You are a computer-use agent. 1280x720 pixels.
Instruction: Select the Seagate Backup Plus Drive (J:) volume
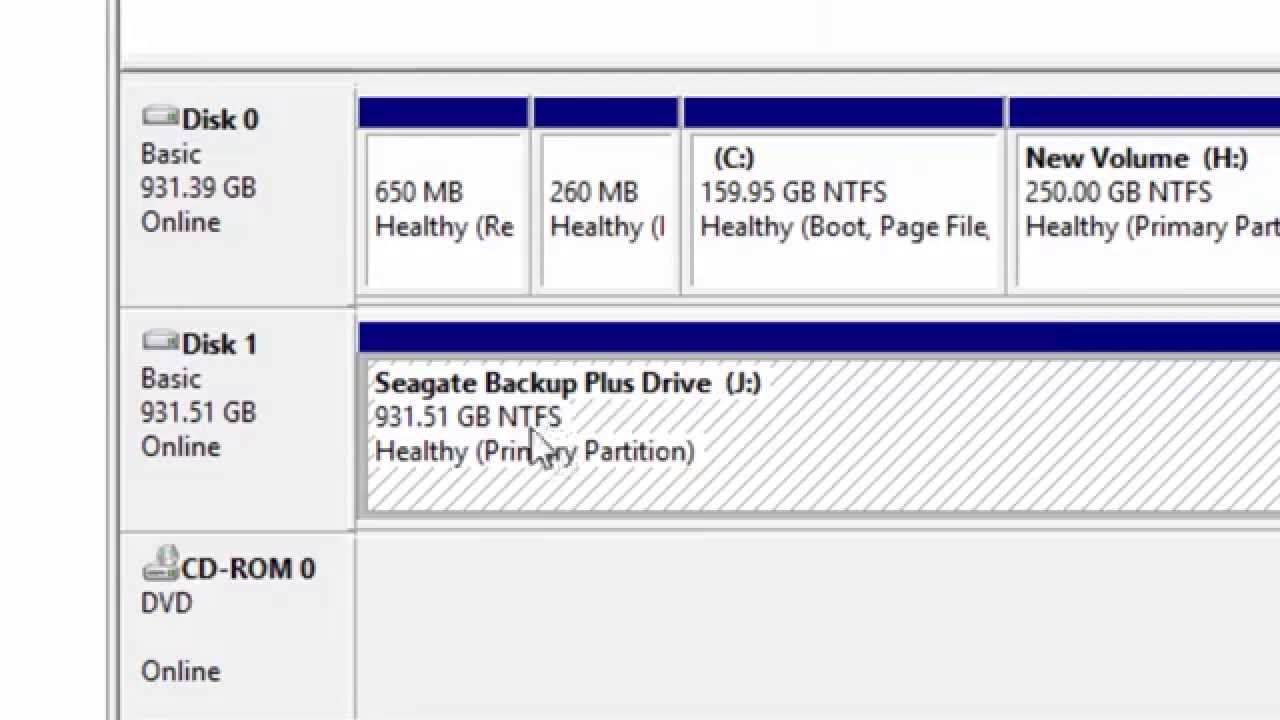pos(820,434)
